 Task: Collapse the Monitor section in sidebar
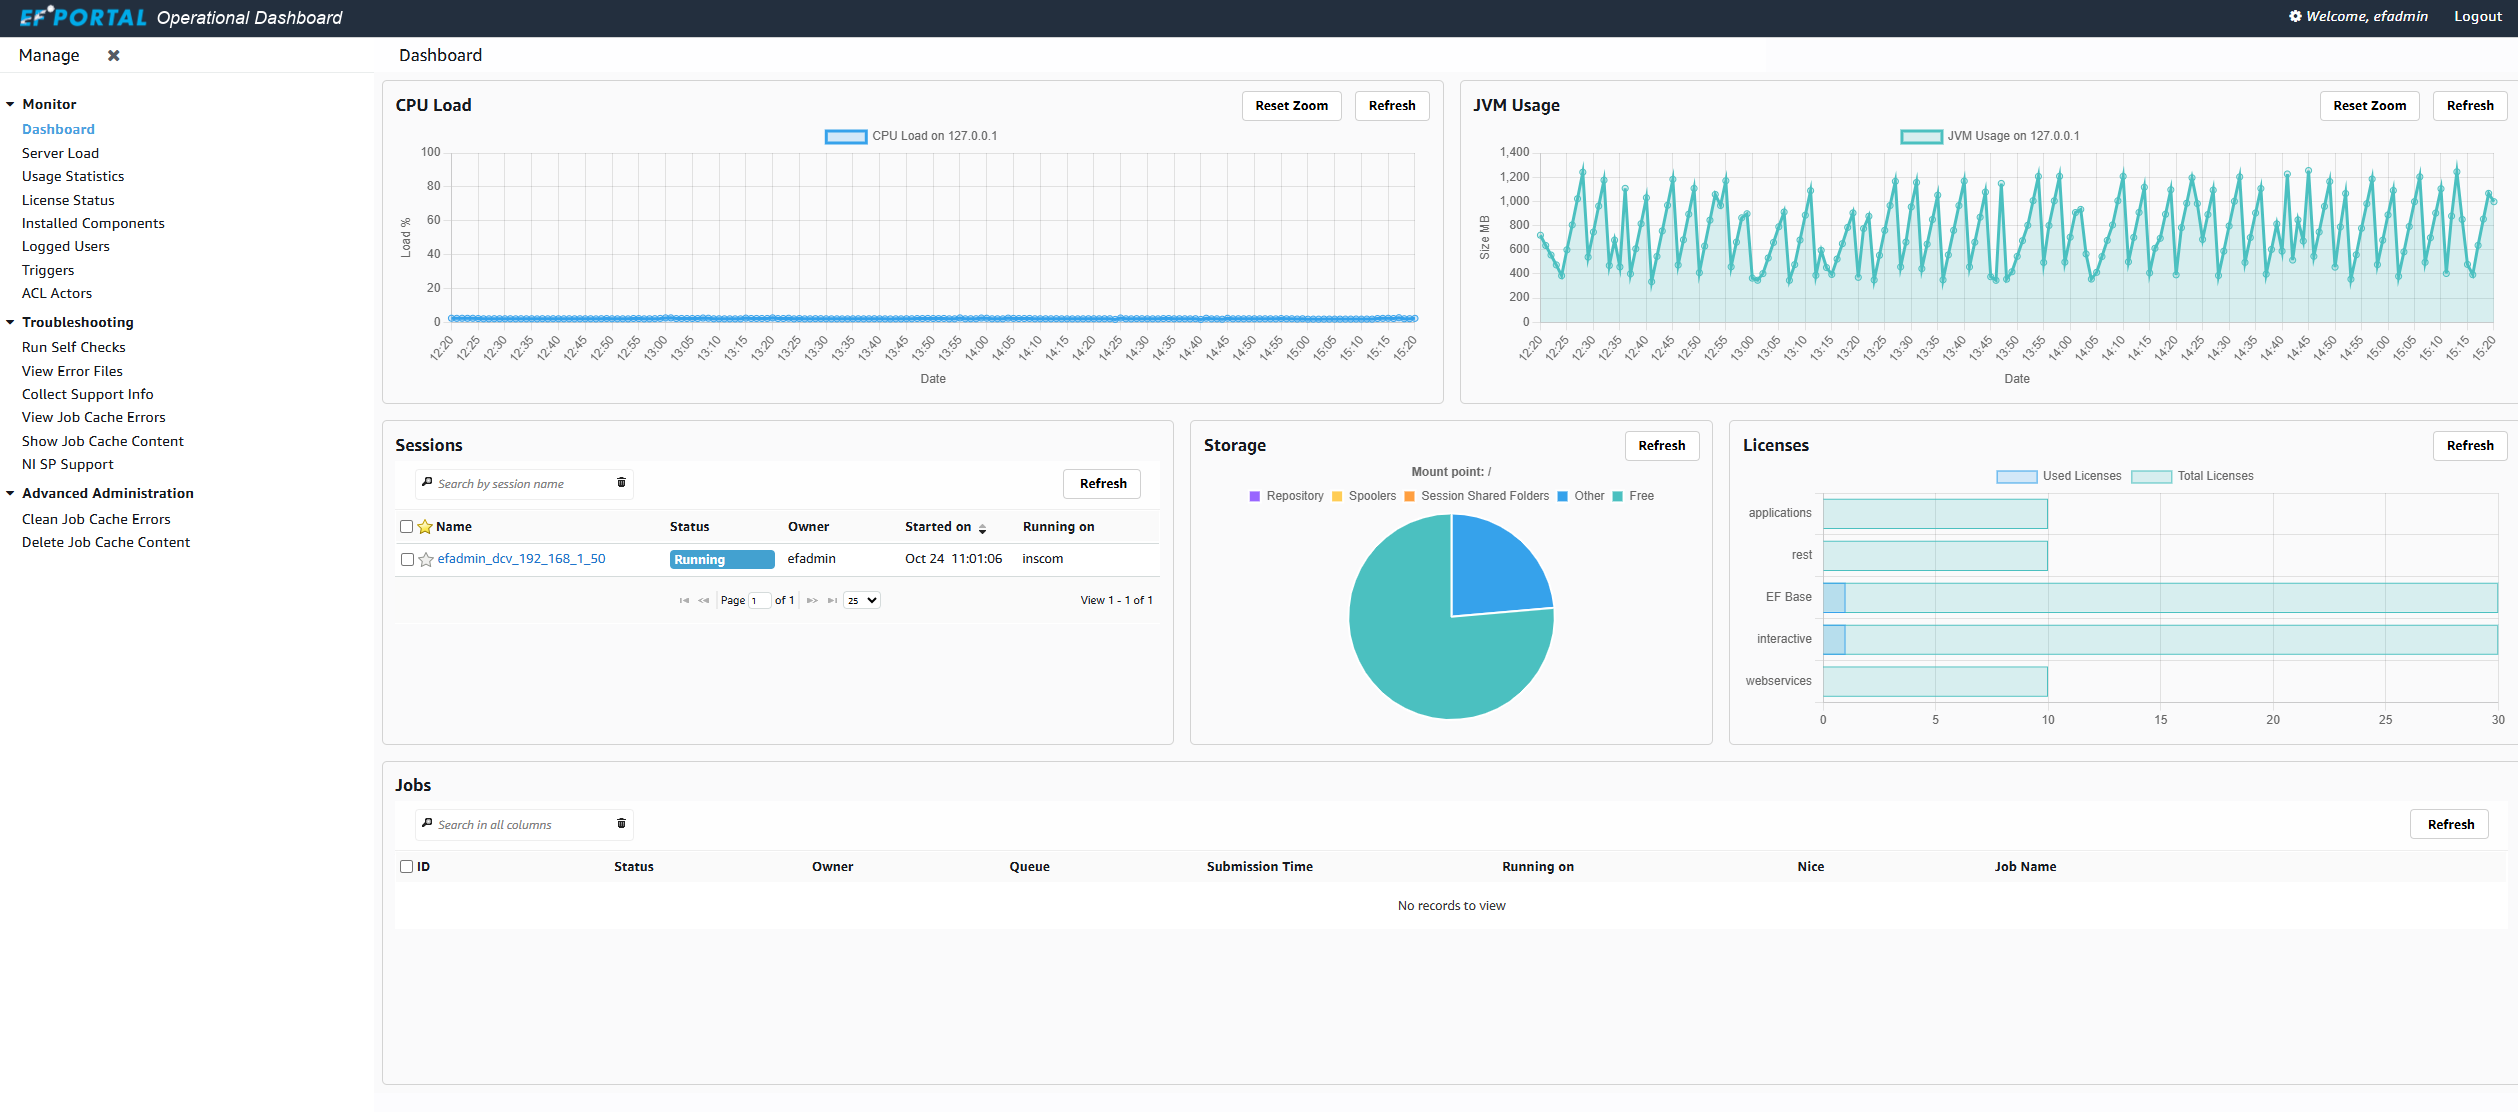[x=10, y=104]
